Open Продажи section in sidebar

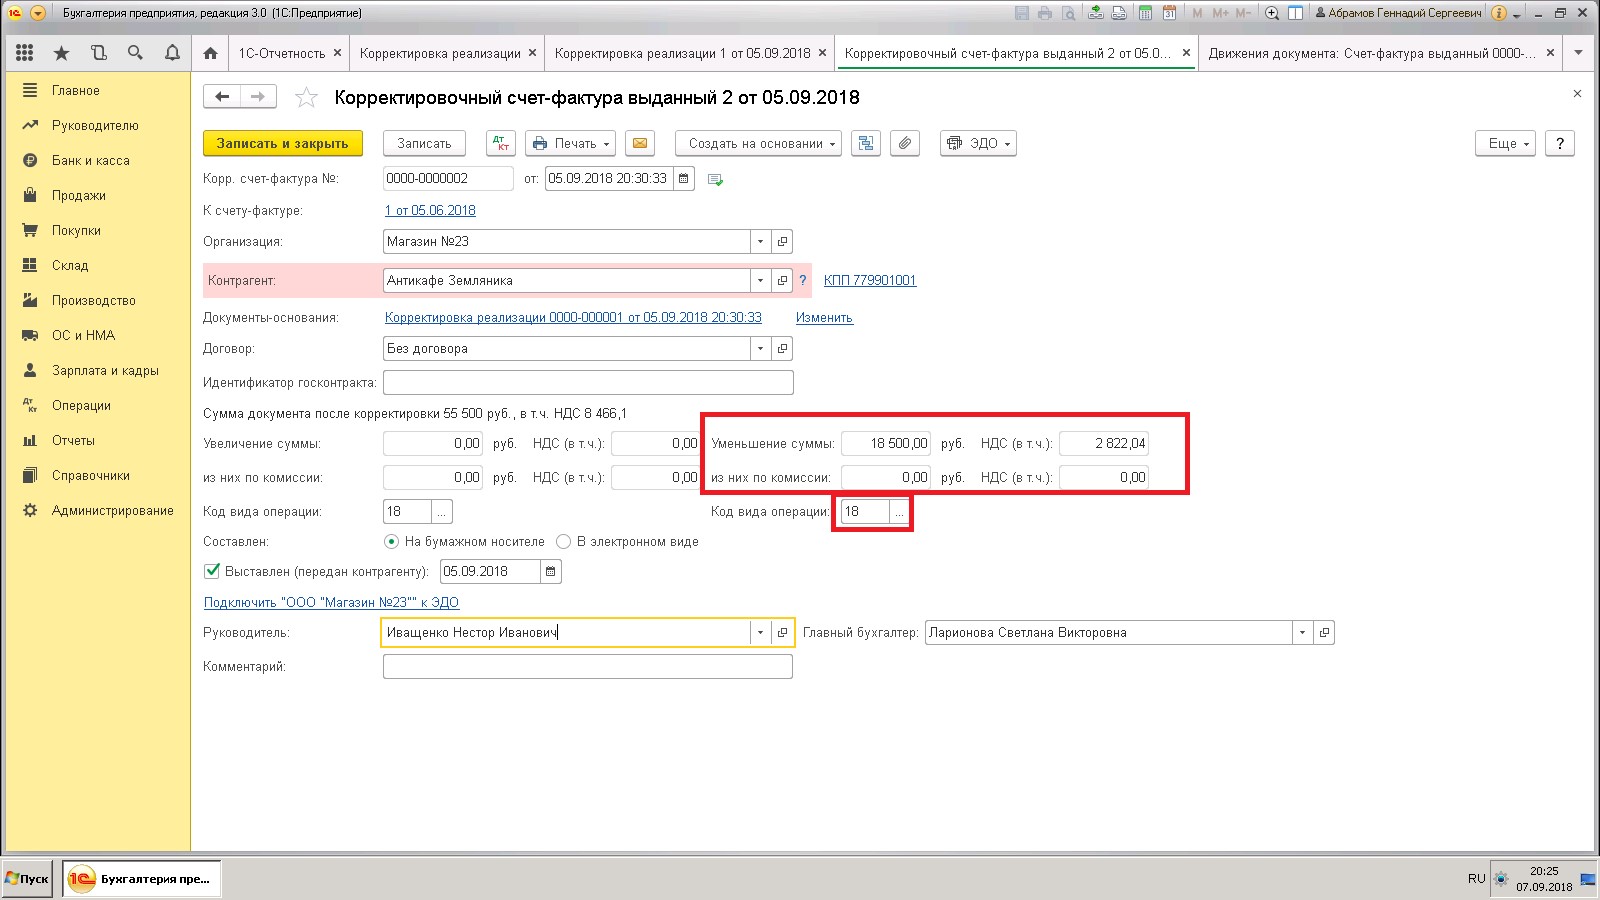click(x=79, y=195)
